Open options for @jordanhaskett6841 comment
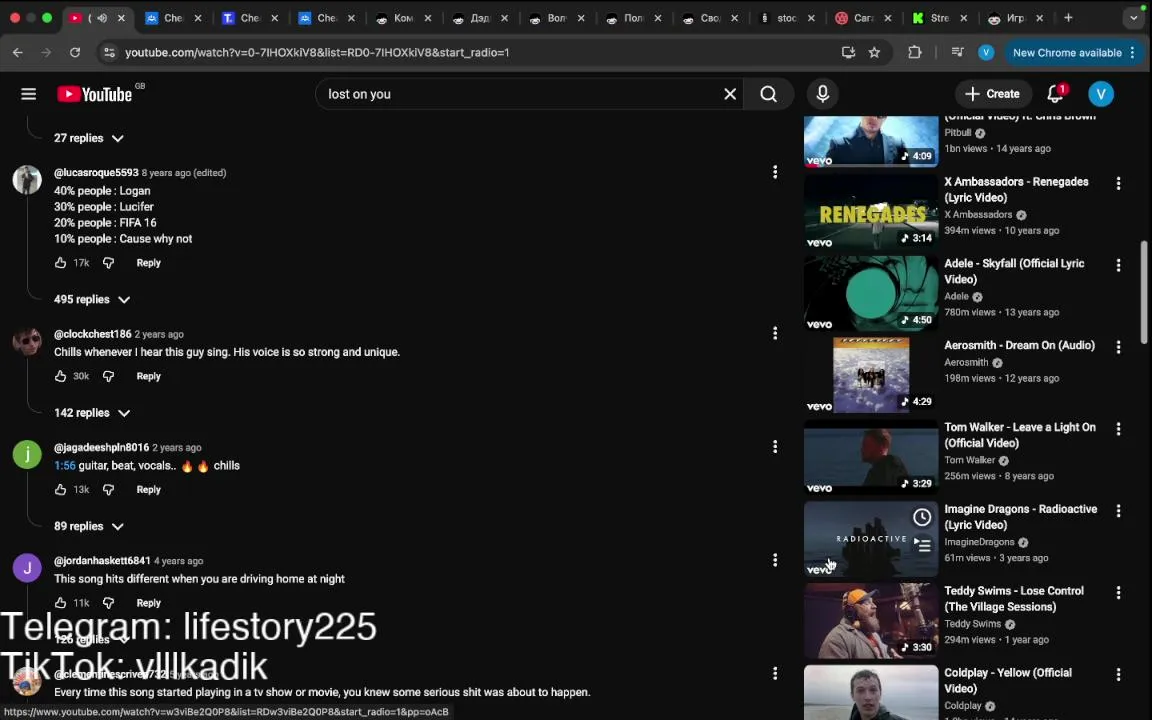1152x720 pixels. [774, 560]
